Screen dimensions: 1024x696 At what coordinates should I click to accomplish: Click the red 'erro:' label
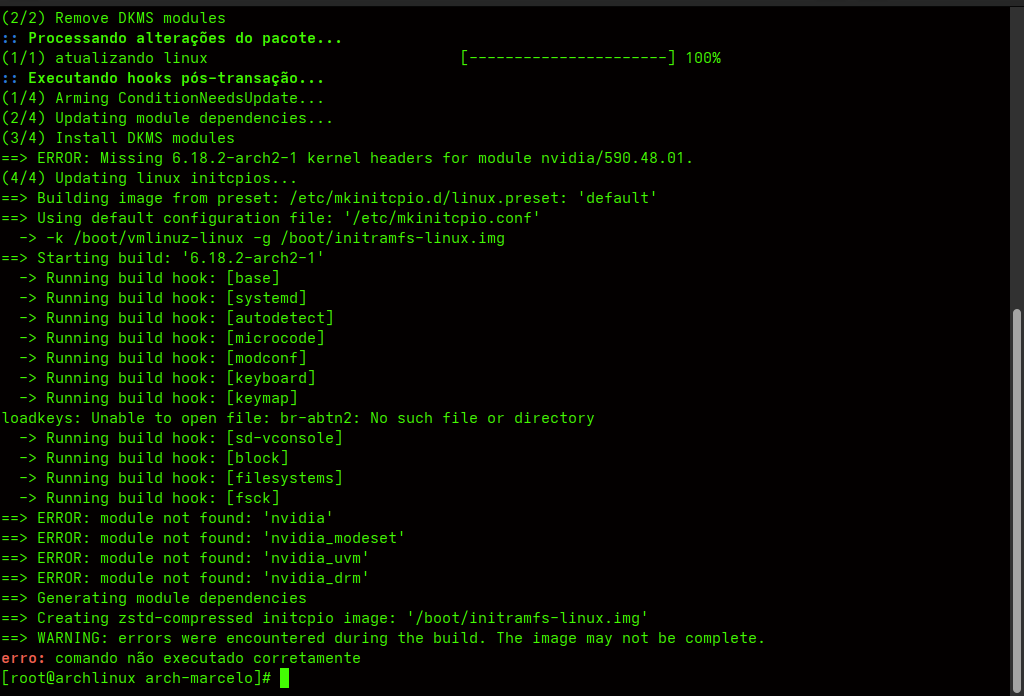pos(24,658)
